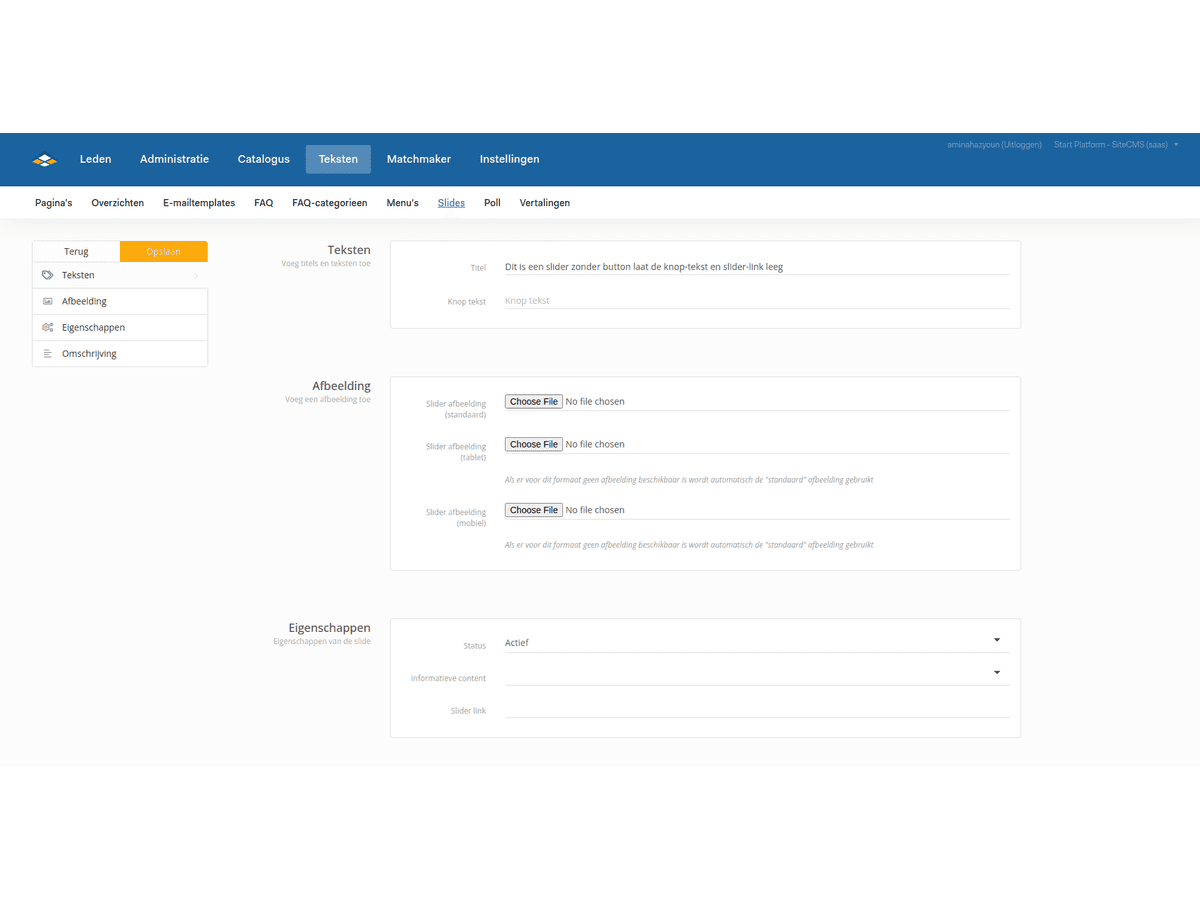
Task: Expand the Teksten sidebar chevron
Action: click(x=196, y=276)
